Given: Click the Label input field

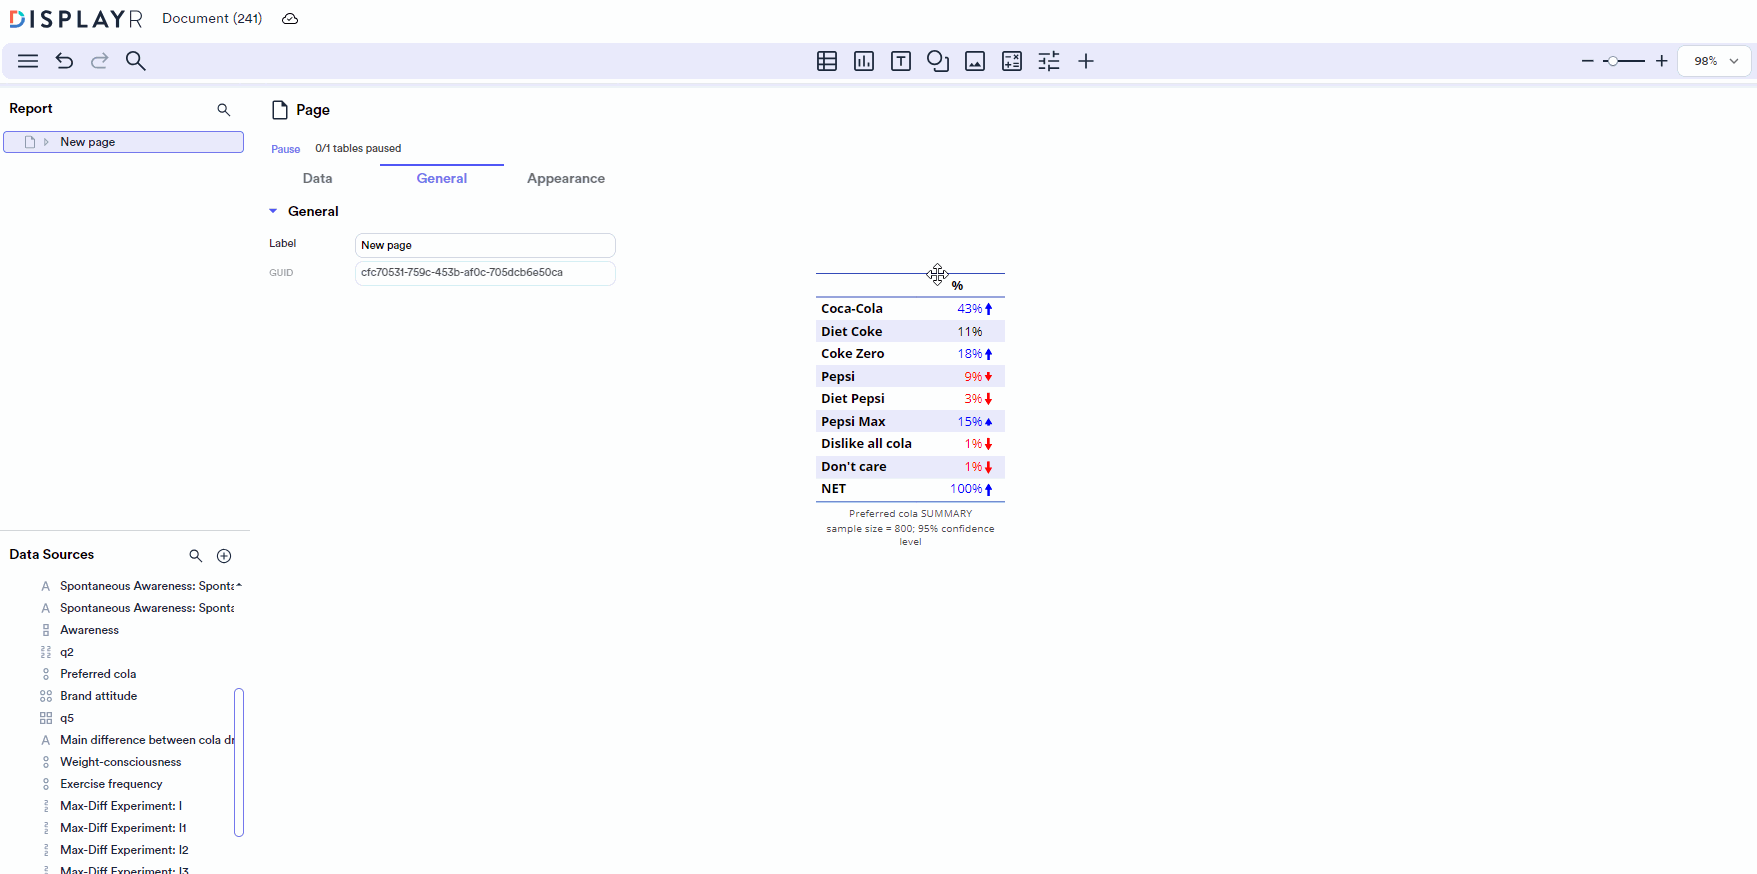Looking at the screenshot, I should (485, 245).
